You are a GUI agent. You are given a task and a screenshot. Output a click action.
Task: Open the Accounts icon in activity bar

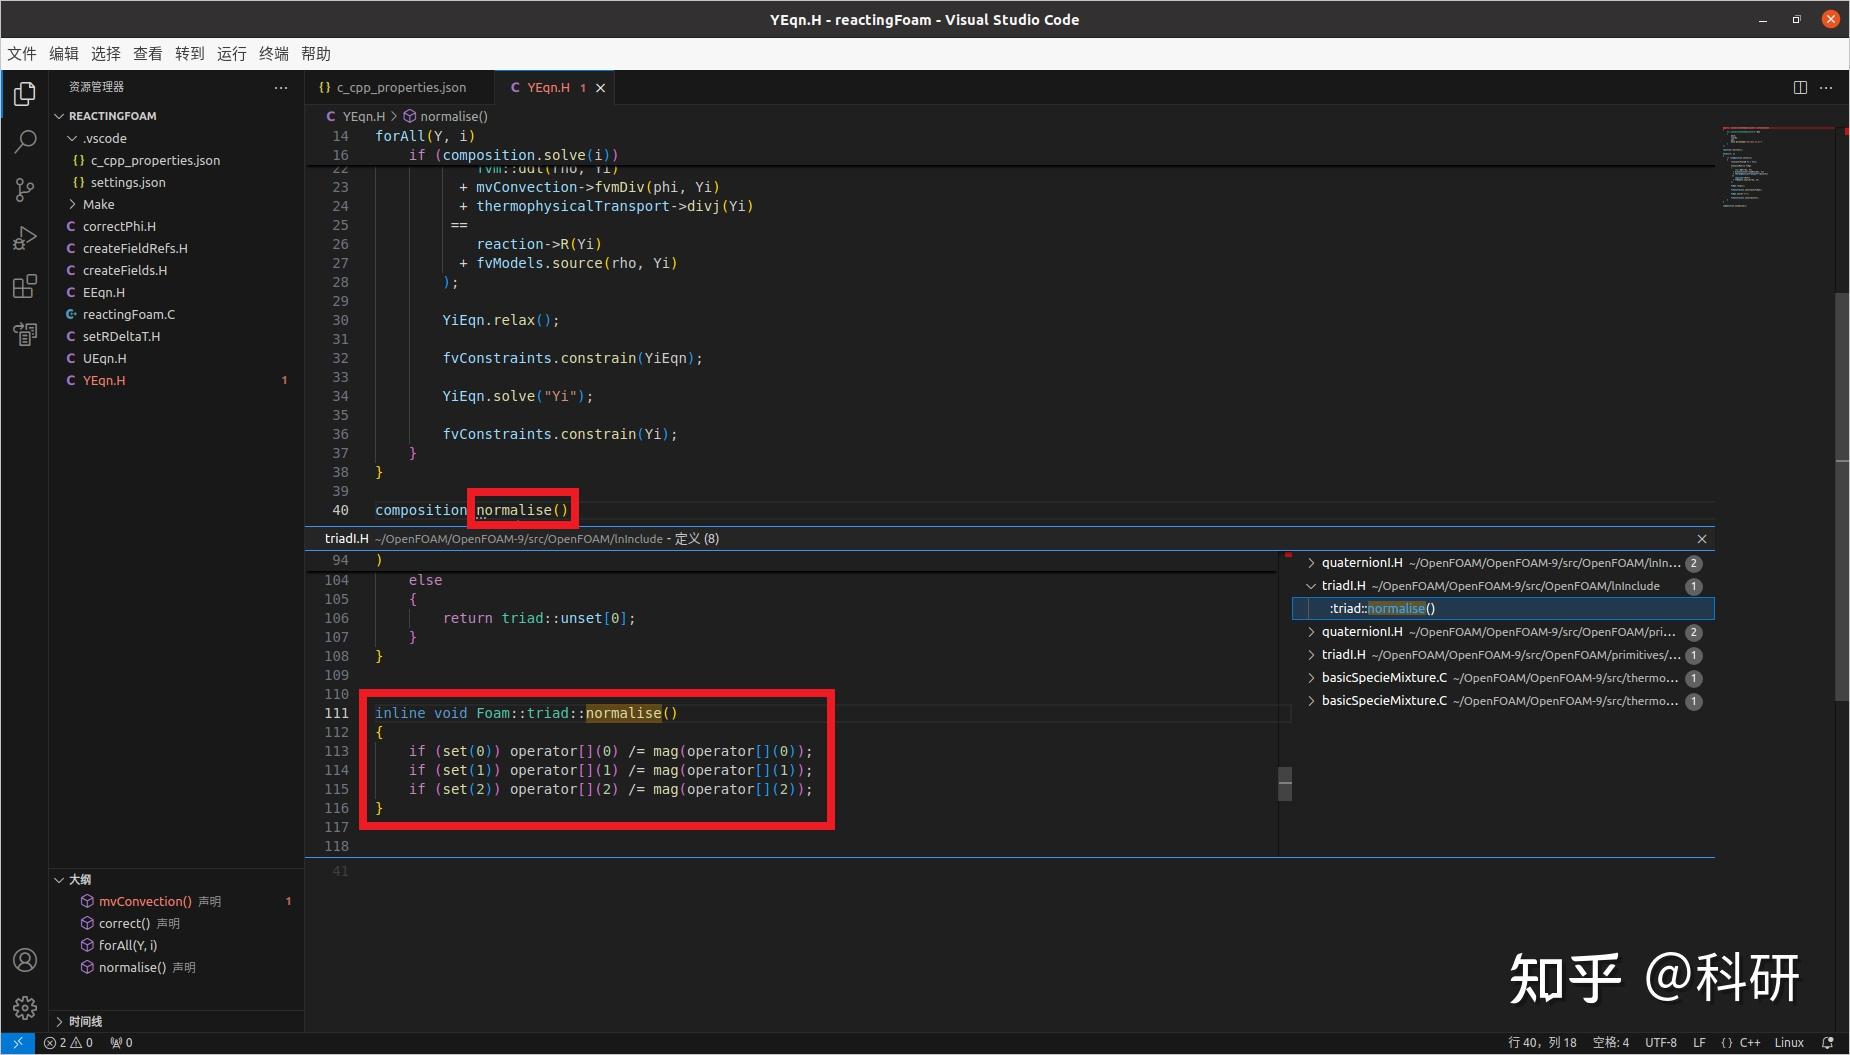pyautogui.click(x=24, y=959)
